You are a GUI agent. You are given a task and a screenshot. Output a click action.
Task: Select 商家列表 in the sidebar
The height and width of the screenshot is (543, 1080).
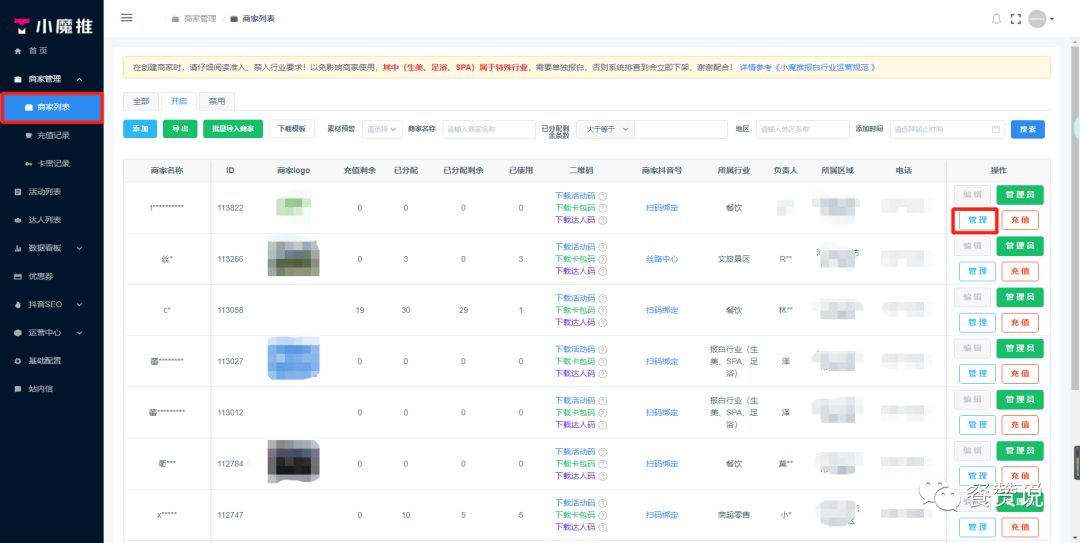pyautogui.click(x=52, y=107)
